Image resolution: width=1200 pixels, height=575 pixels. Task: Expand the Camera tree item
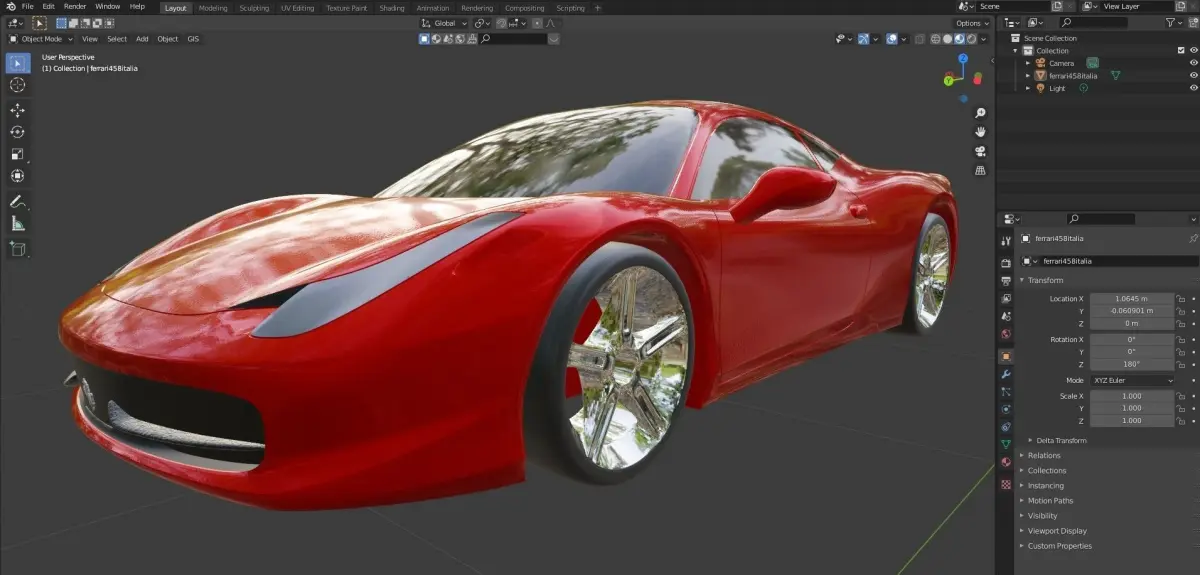tap(1027, 63)
